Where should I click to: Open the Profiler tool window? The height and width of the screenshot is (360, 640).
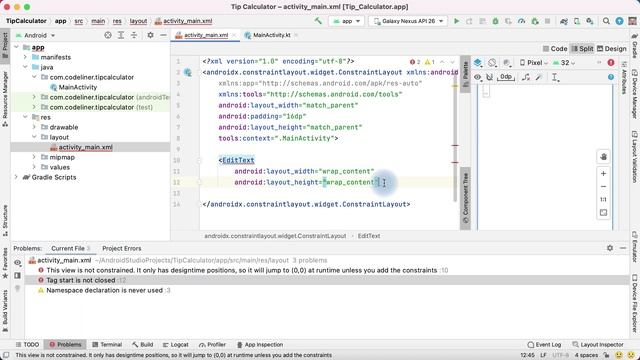click(212, 344)
